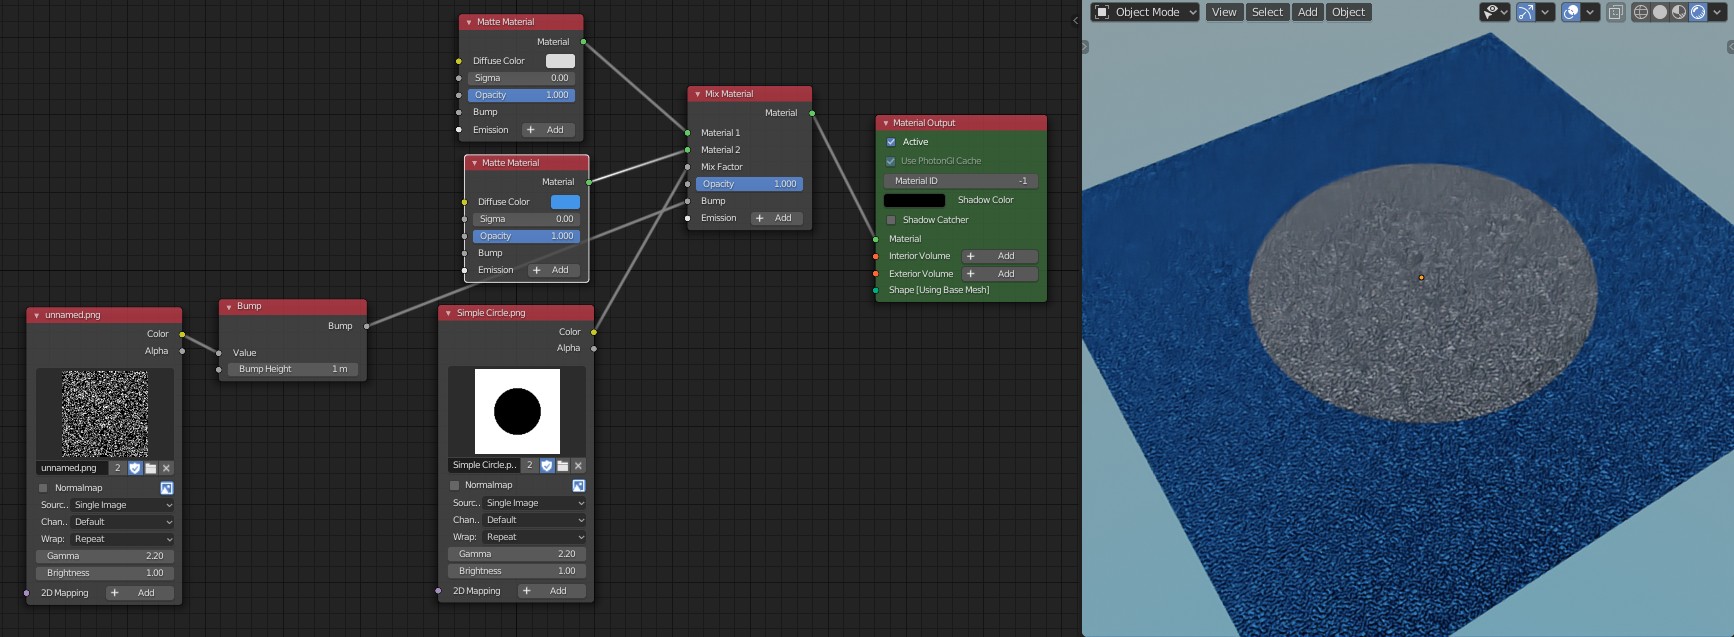
Task: Toggle X-Ray view icon in viewport header
Action: (1616, 12)
